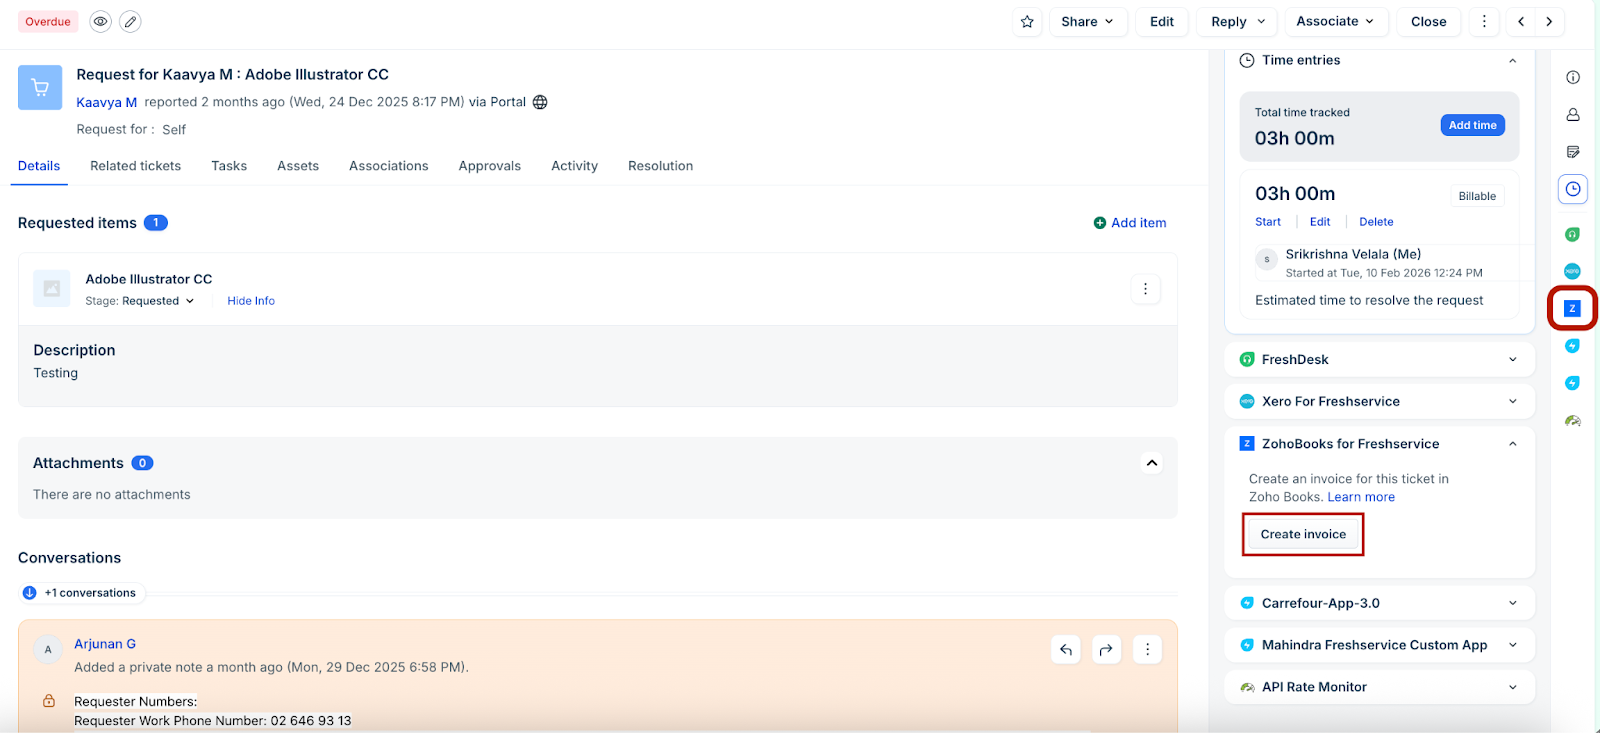Open Arjunan G profile link
1600x733 pixels.
105,644
